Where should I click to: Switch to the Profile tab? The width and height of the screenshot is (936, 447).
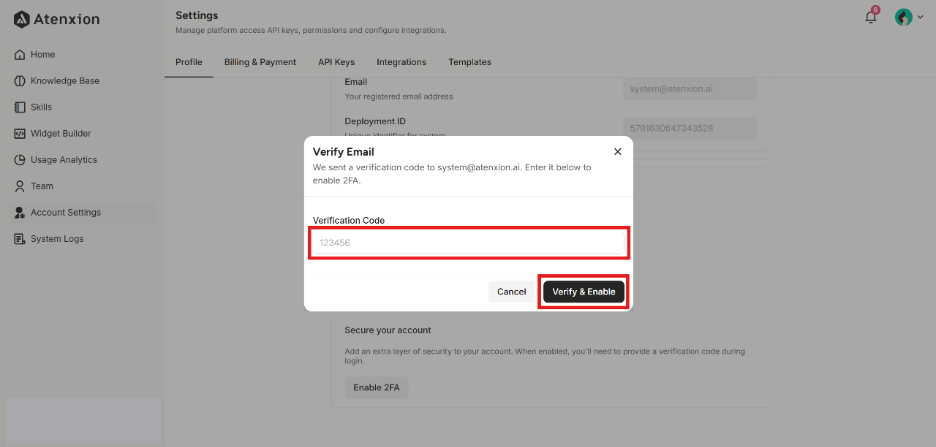point(189,62)
